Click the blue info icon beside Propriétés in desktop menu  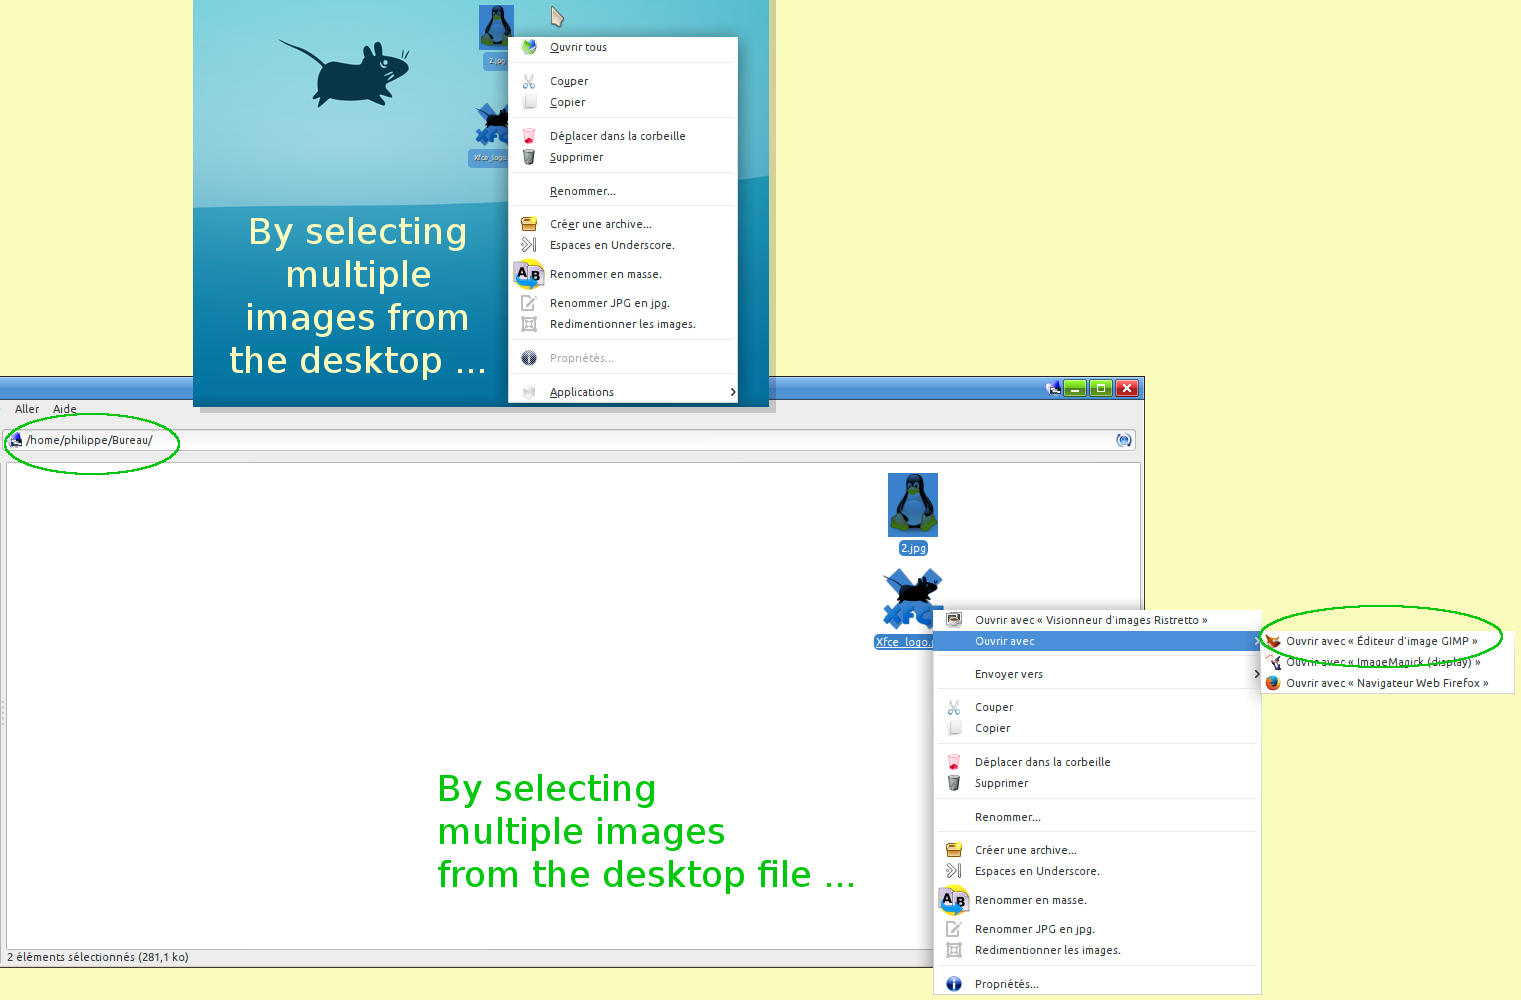(529, 358)
